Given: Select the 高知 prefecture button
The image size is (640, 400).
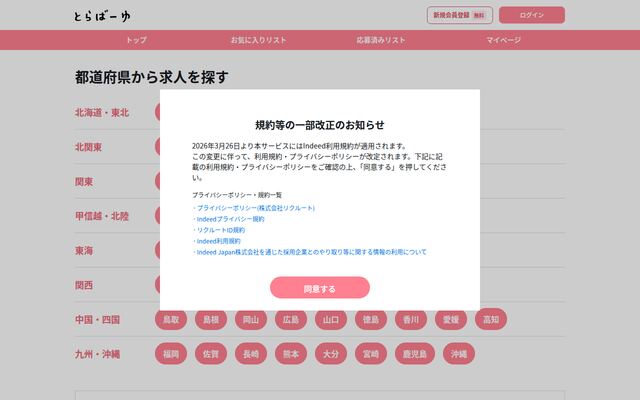Looking at the screenshot, I should point(491,319).
